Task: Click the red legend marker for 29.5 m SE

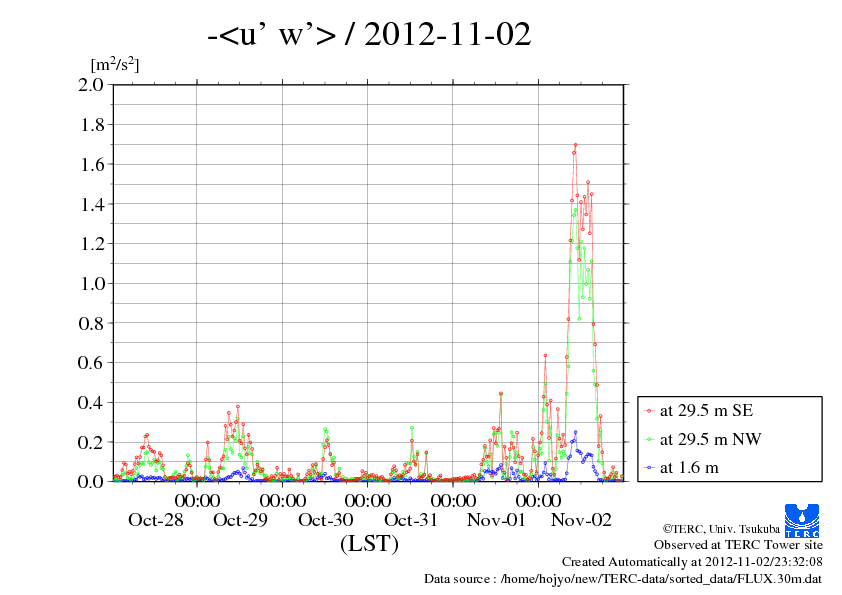Action: point(649,411)
